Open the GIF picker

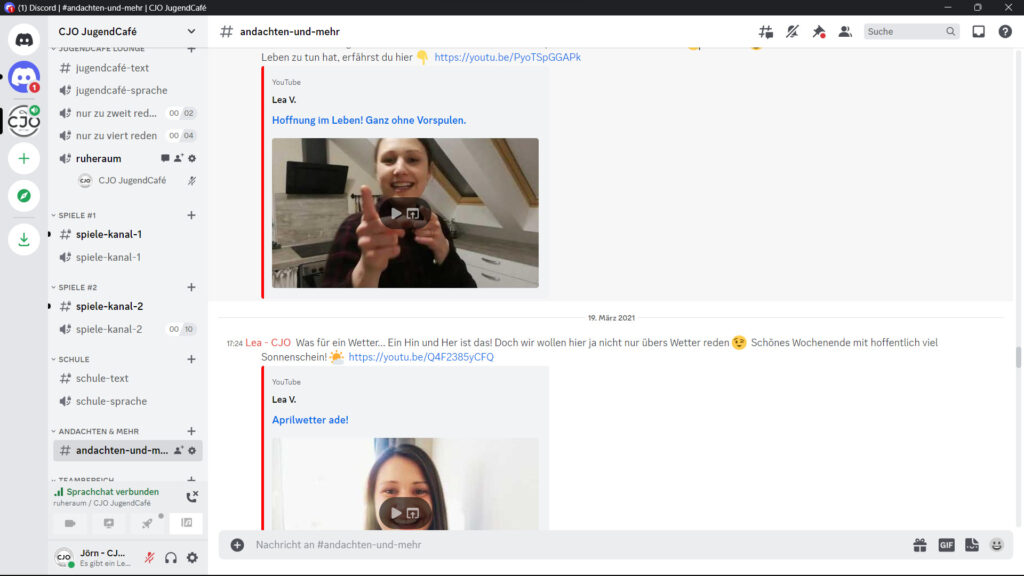pos(946,545)
